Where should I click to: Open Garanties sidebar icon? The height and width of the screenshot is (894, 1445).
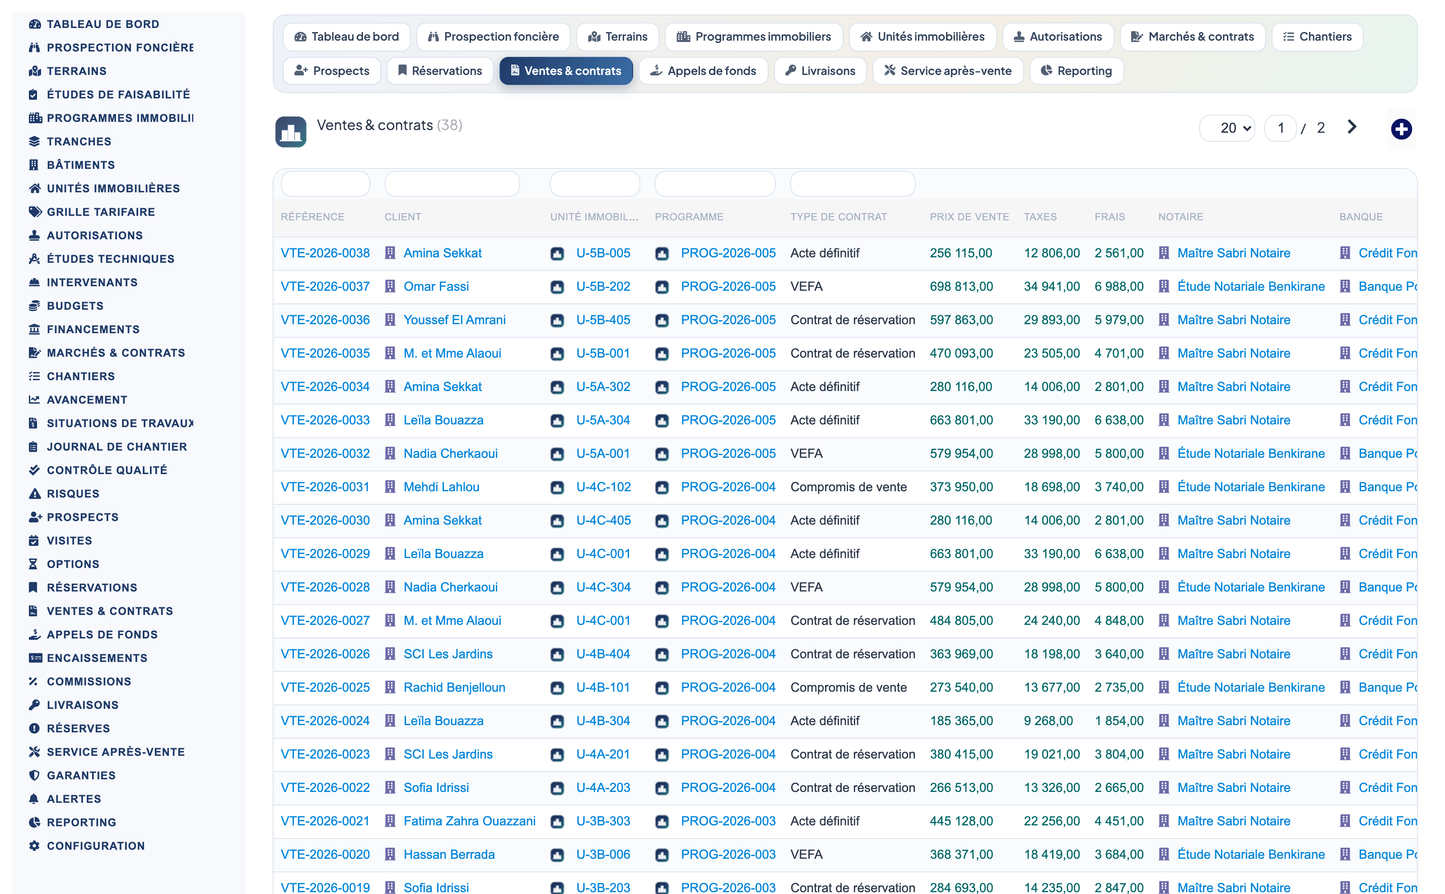tap(35, 776)
